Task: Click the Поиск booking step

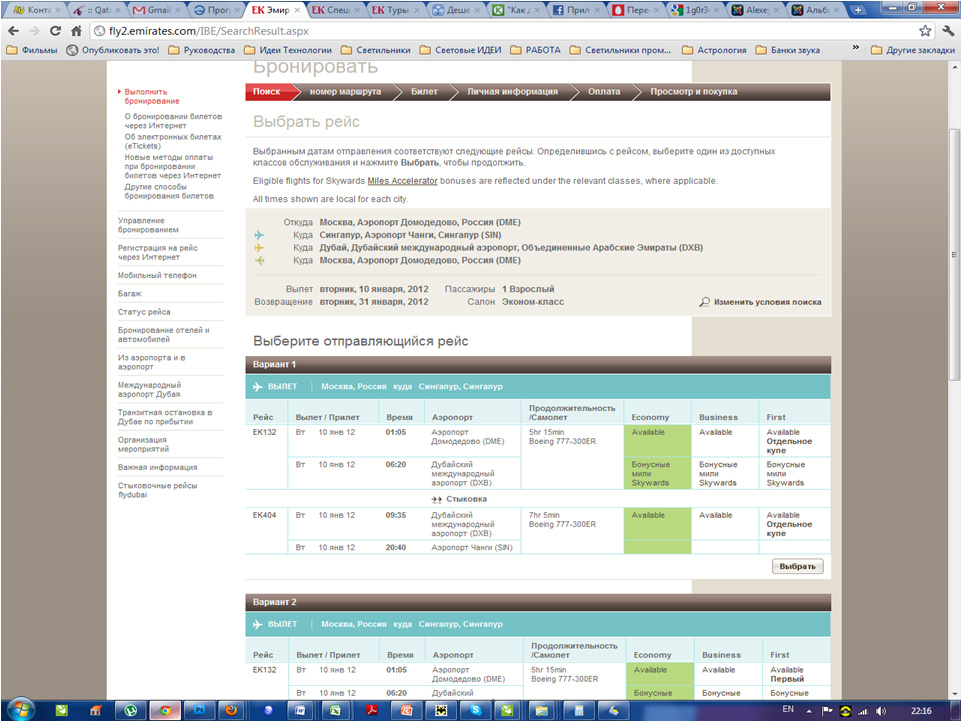Action: pos(267,91)
